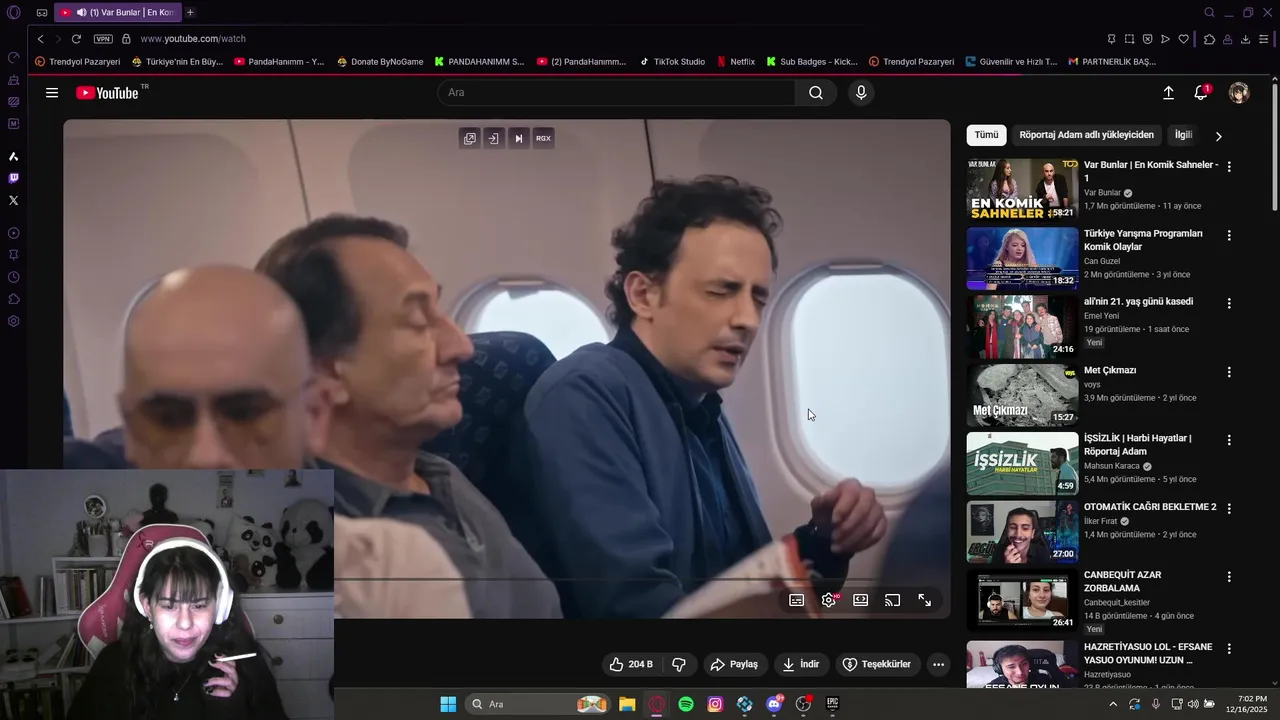Enter fullscreen on the video player

click(x=925, y=600)
